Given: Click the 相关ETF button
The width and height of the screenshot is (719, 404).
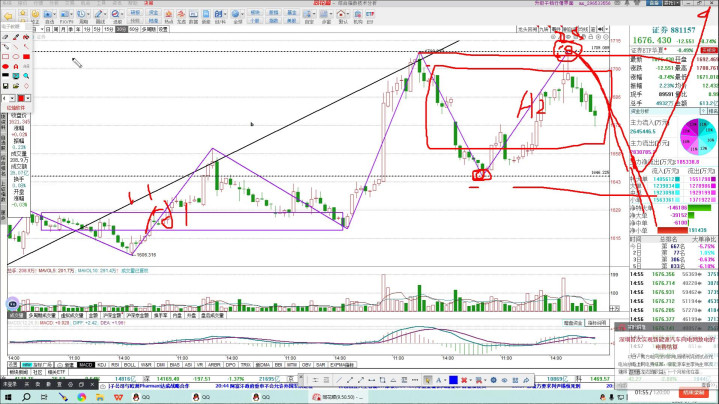Looking at the screenshot, I should point(56,372).
